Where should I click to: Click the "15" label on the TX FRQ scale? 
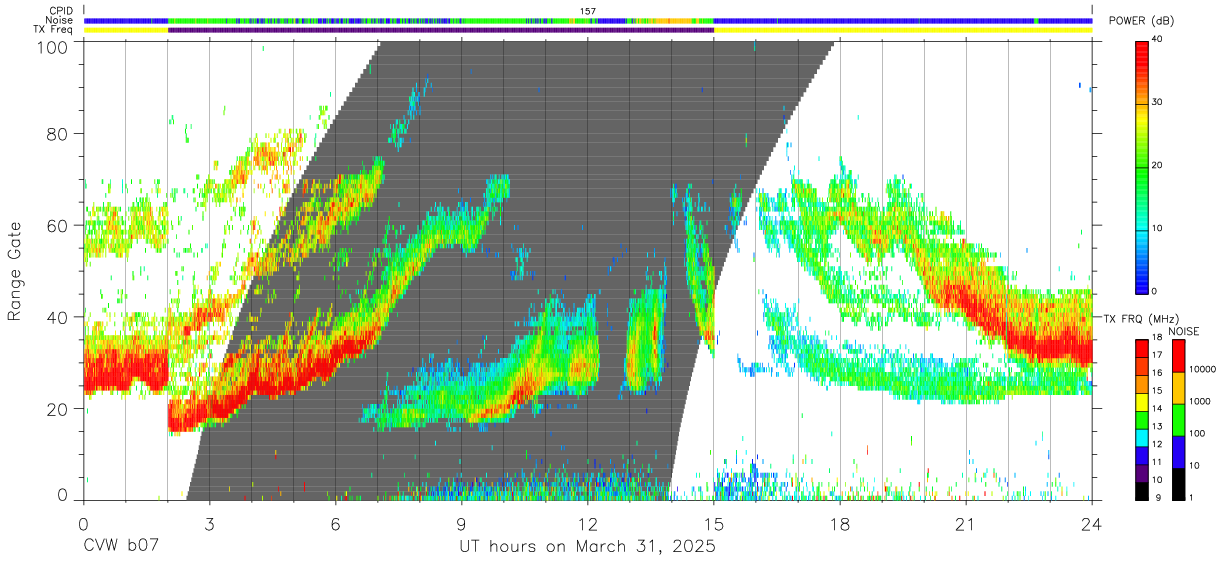[1158, 392]
